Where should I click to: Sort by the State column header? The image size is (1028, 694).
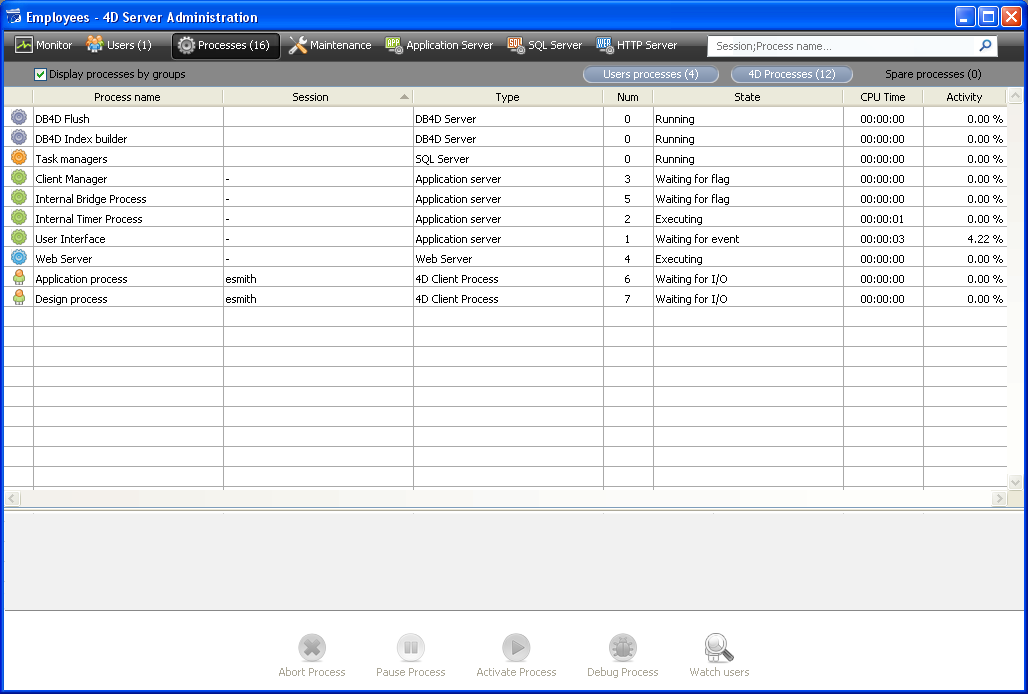747,97
